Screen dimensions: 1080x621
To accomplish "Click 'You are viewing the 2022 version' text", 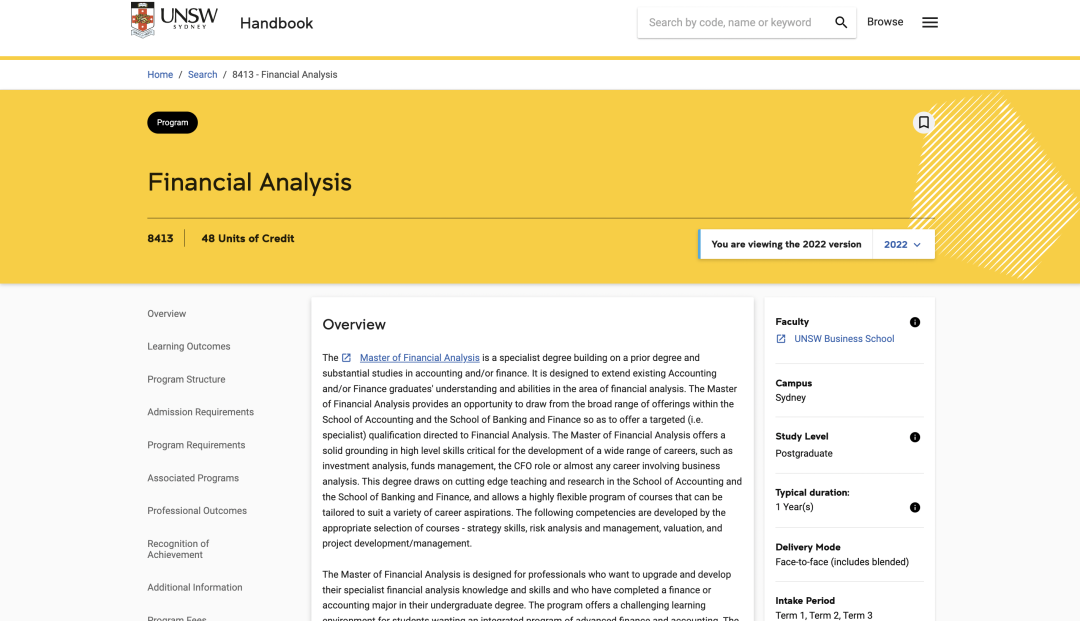I will coord(786,244).
